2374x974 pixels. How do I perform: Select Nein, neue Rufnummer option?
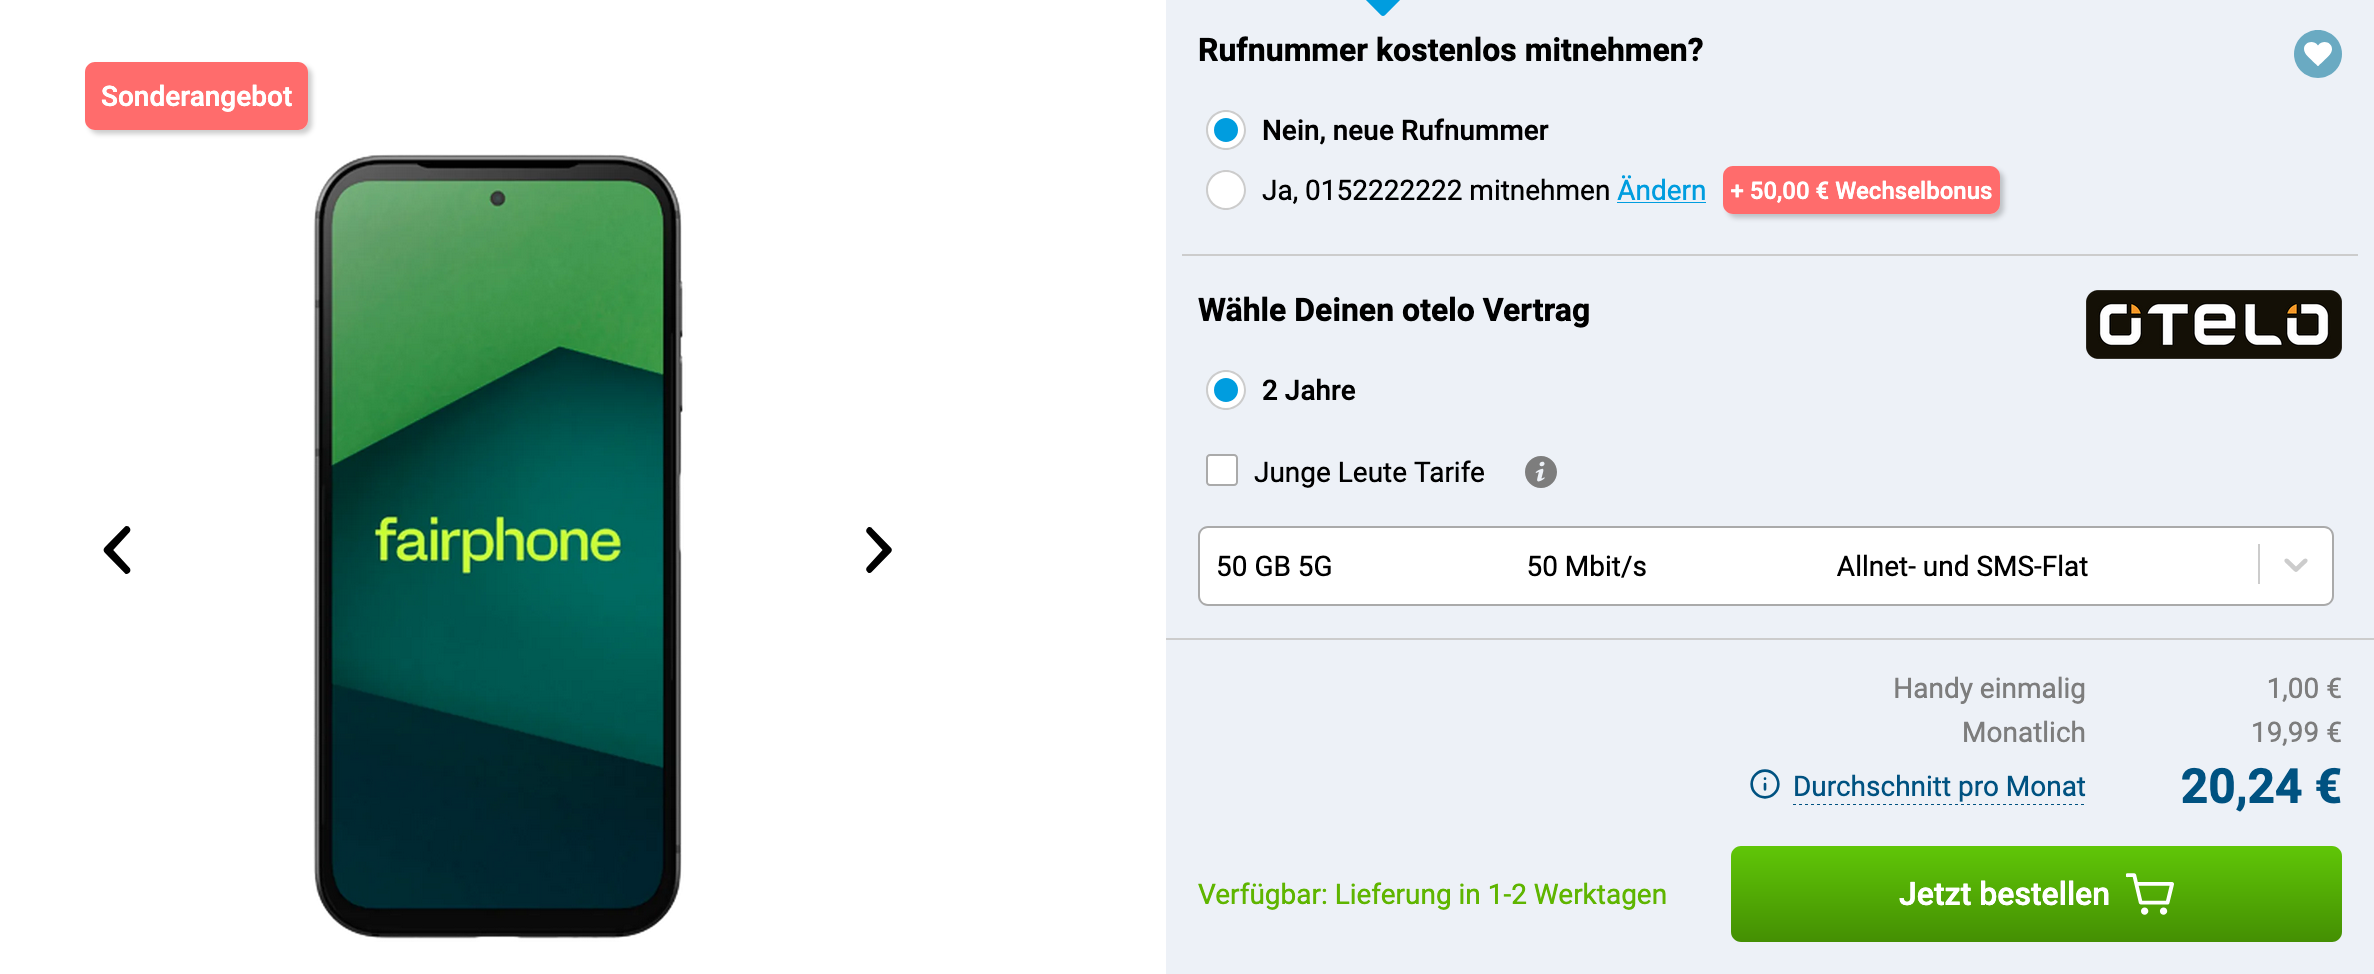[x=1226, y=130]
